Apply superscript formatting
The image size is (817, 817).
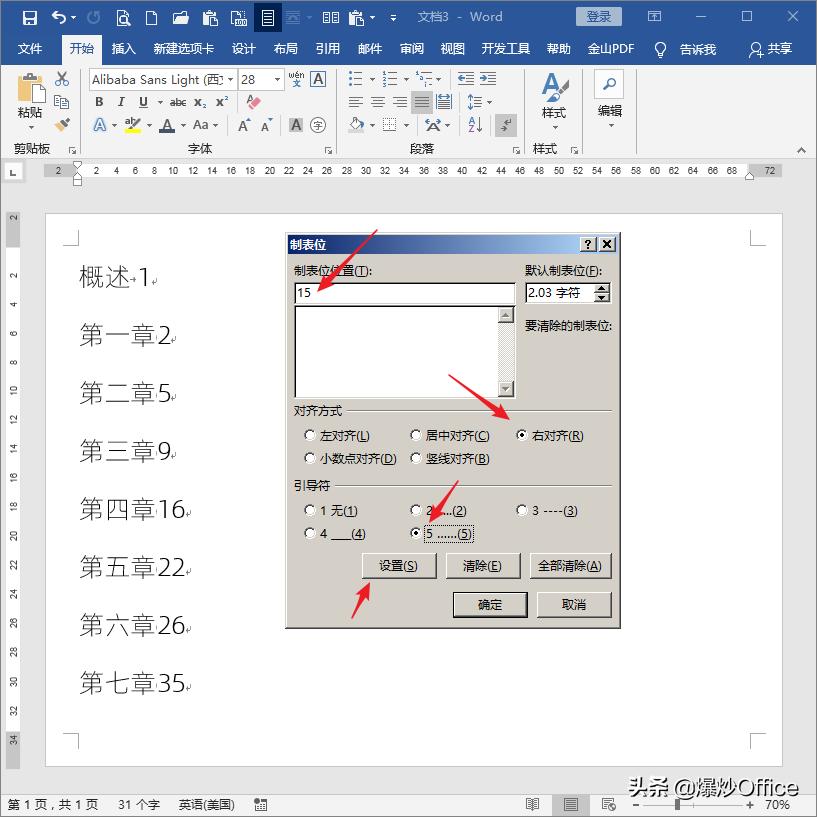pos(222,102)
